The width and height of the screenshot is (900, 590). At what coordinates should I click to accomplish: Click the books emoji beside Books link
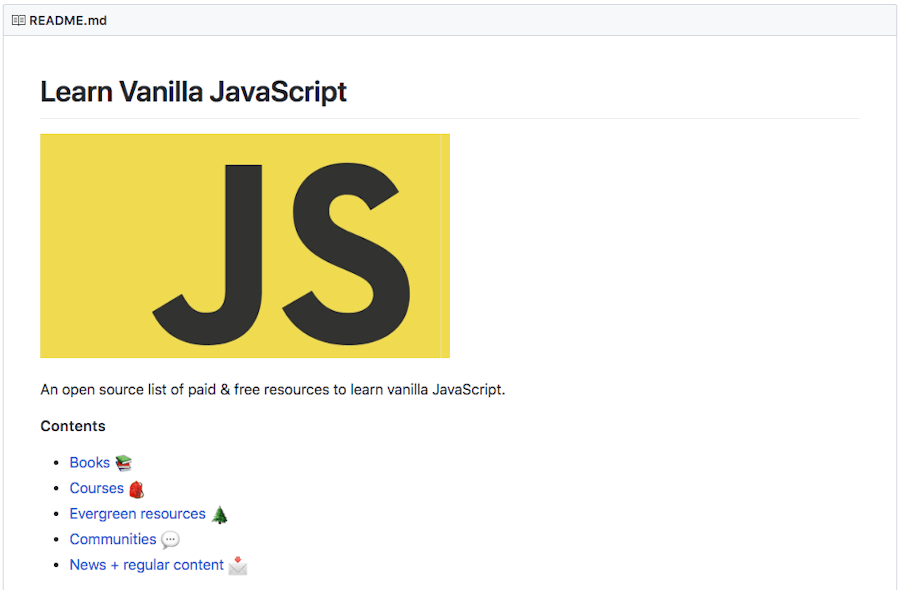click(x=122, y=462)
